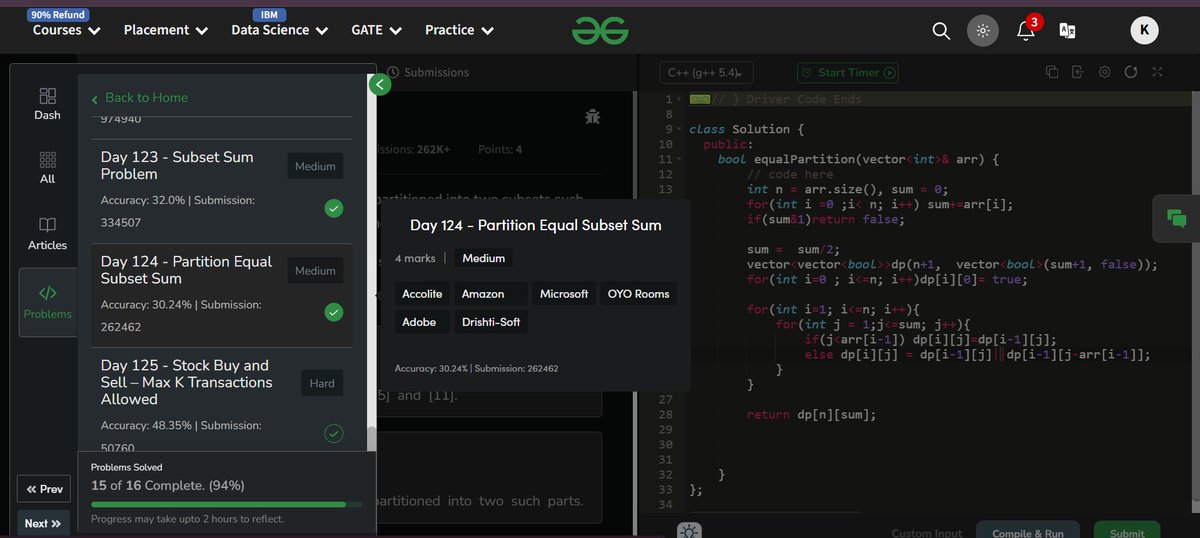1200x538 pixels.
Task: Go to next problem with Next
Action: tap(43, 523)
